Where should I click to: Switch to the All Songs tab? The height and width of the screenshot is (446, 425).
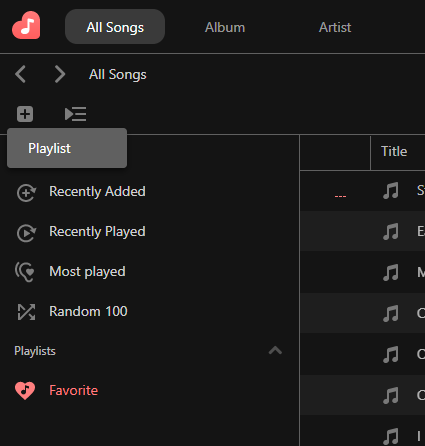(115, 27)
